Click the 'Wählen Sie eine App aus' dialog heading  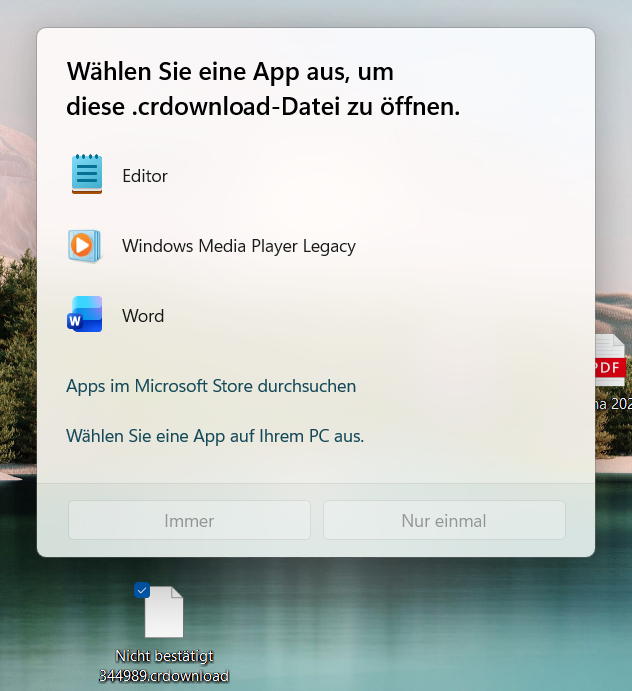pos(230,72)
